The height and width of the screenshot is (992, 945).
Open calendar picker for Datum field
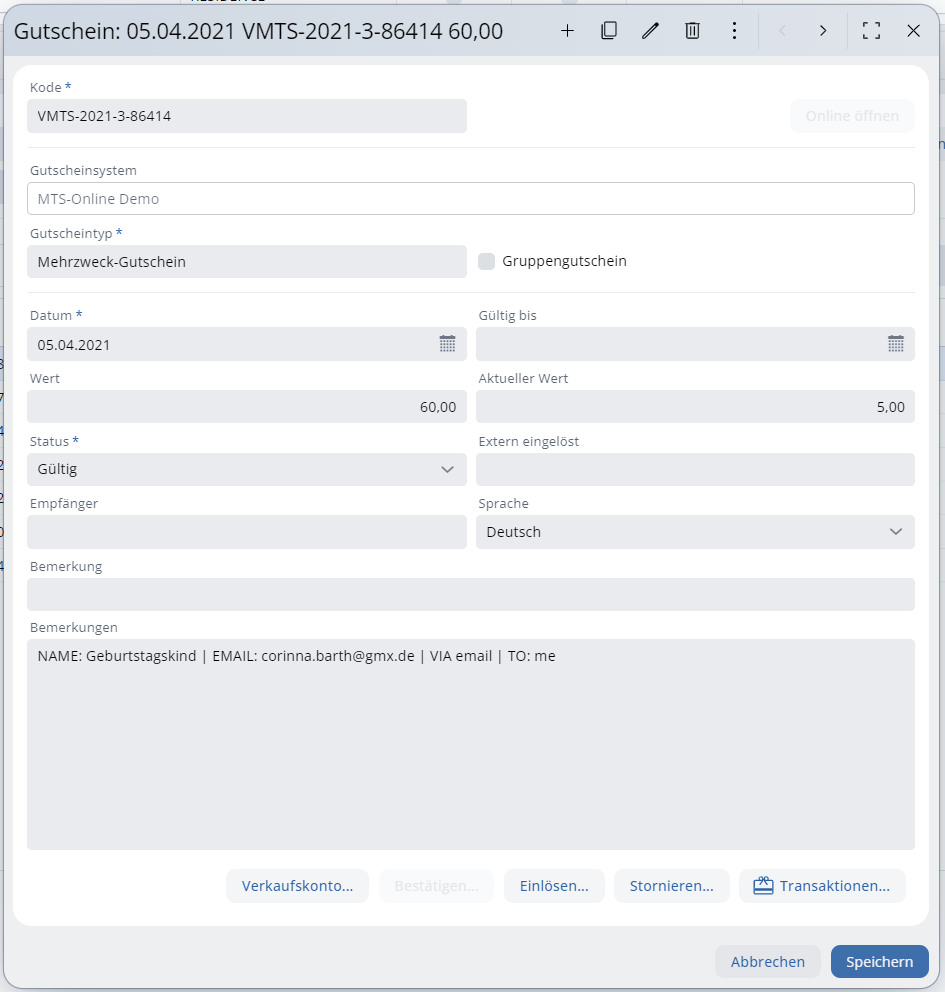[447, 344]
